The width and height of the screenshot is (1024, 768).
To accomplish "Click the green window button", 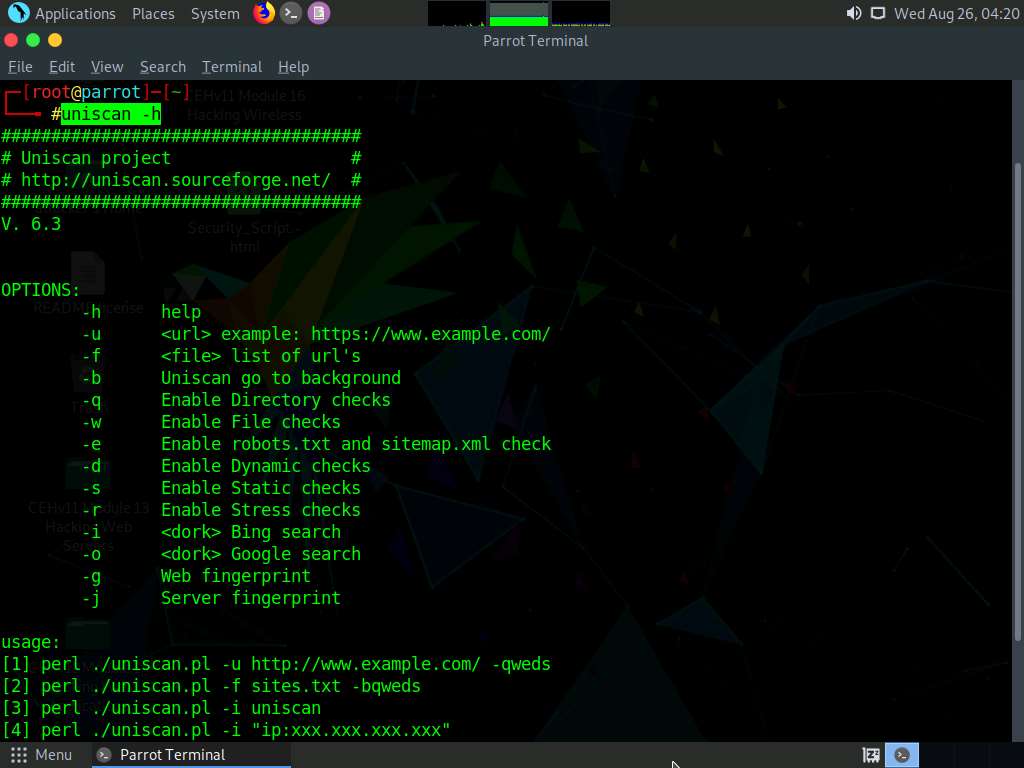I will 33,40.
